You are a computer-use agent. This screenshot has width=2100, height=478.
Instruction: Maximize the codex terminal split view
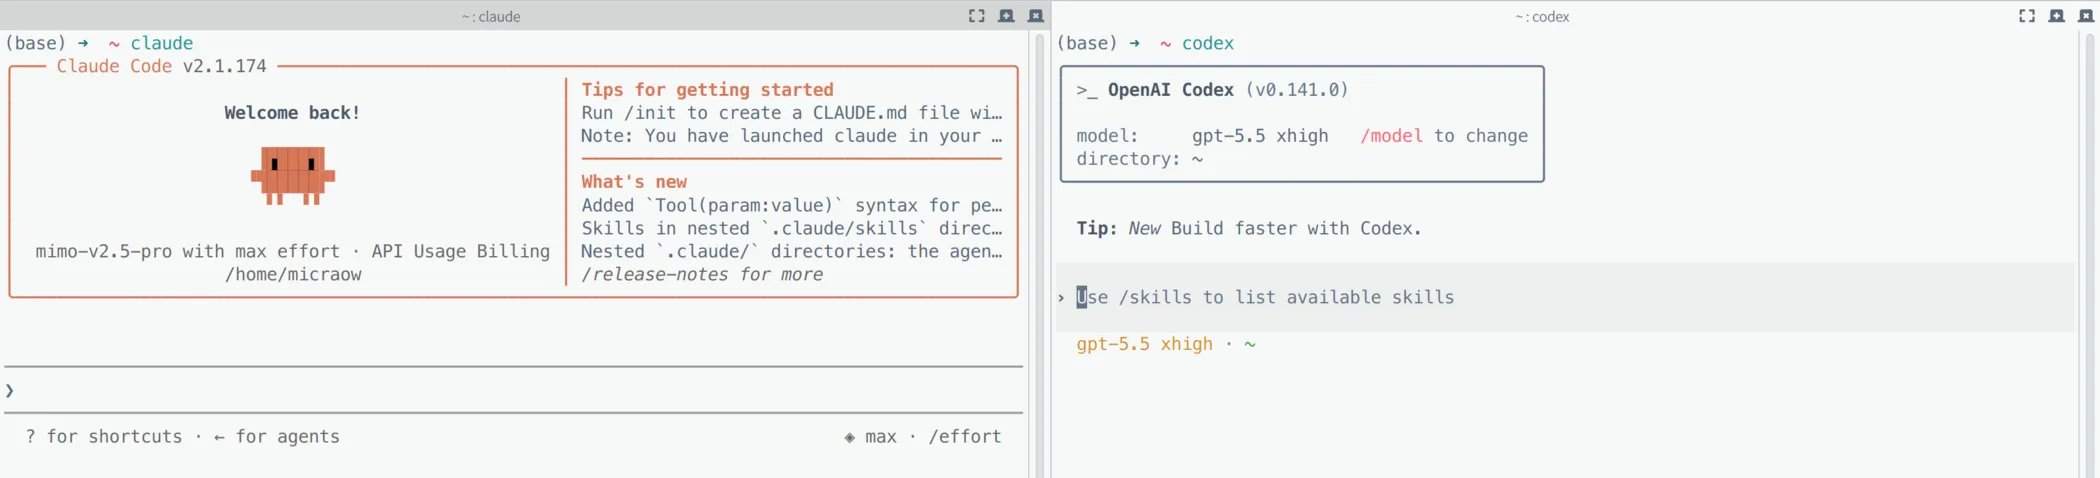tap(2027, 16)
